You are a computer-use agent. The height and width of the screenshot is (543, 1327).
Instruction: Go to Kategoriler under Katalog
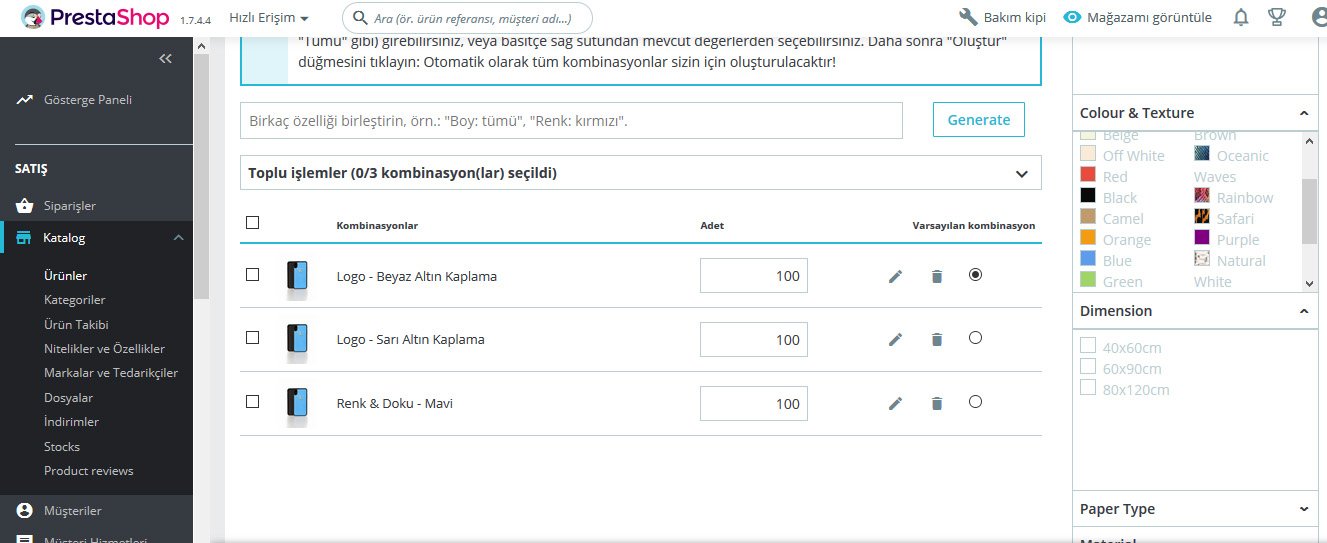75,300
